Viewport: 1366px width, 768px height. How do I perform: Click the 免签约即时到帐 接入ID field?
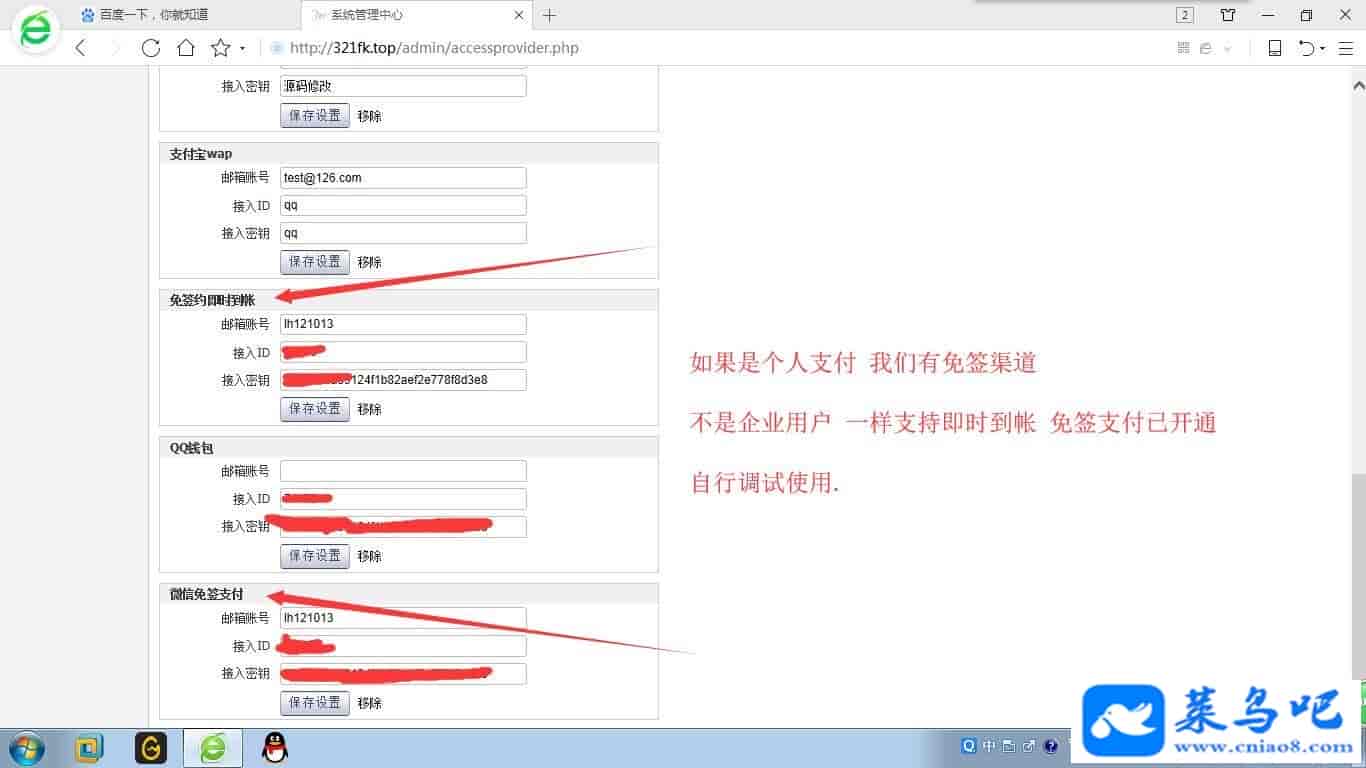click(403, 352)
